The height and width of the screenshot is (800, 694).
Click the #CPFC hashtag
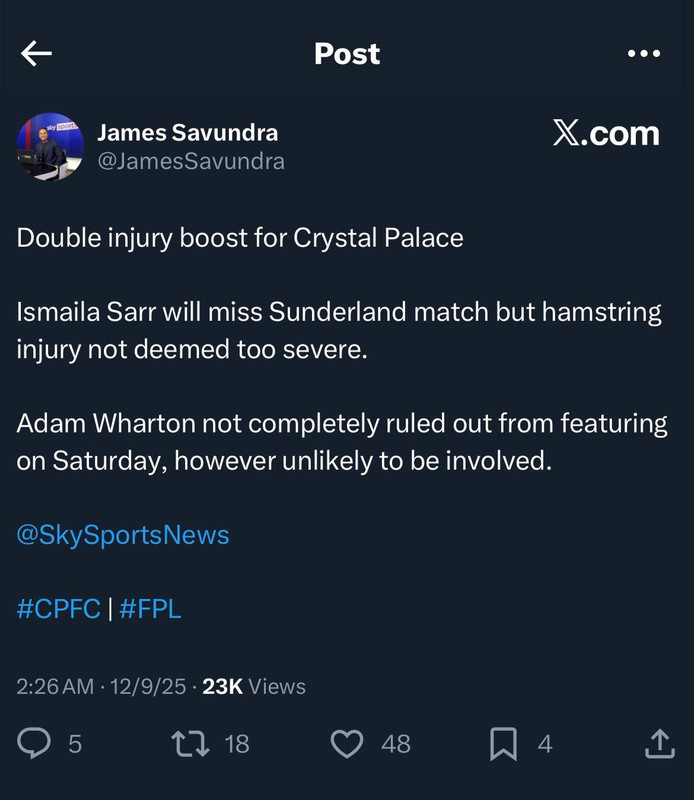[59, 609]
